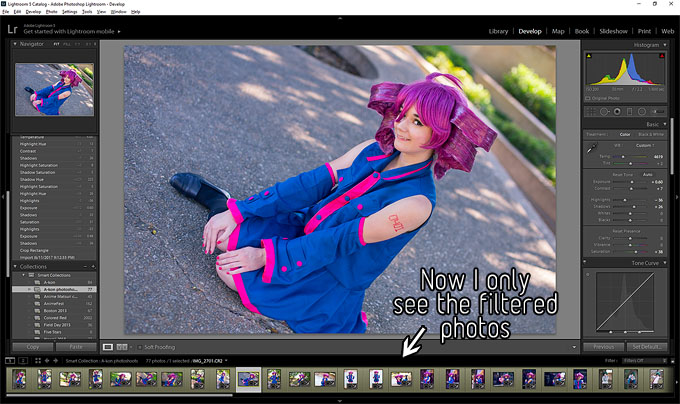Click the Loupe view icon in toolbar
The height and width of the screenshot is (404, 680).
coord(109,346)
